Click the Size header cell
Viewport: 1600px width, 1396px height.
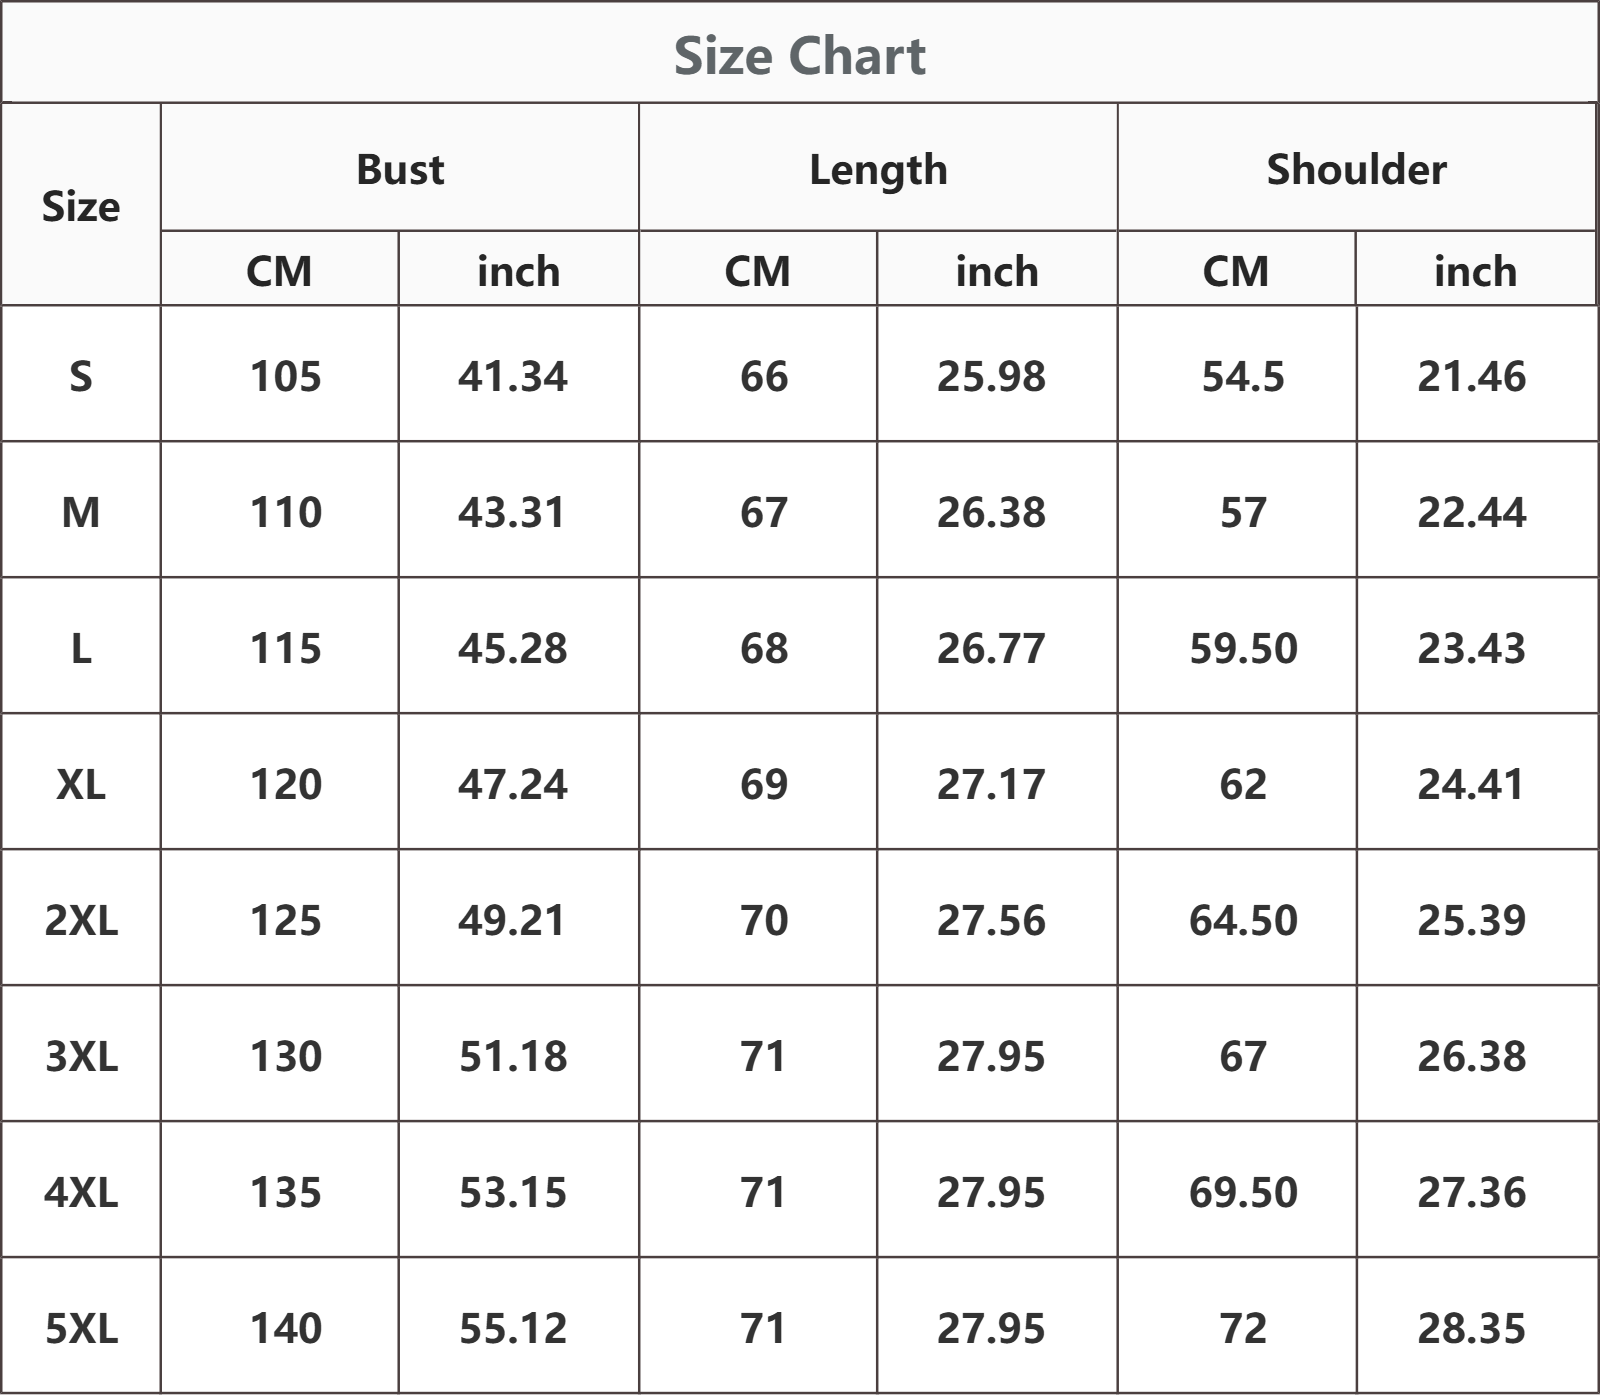[x=81, y=205]
